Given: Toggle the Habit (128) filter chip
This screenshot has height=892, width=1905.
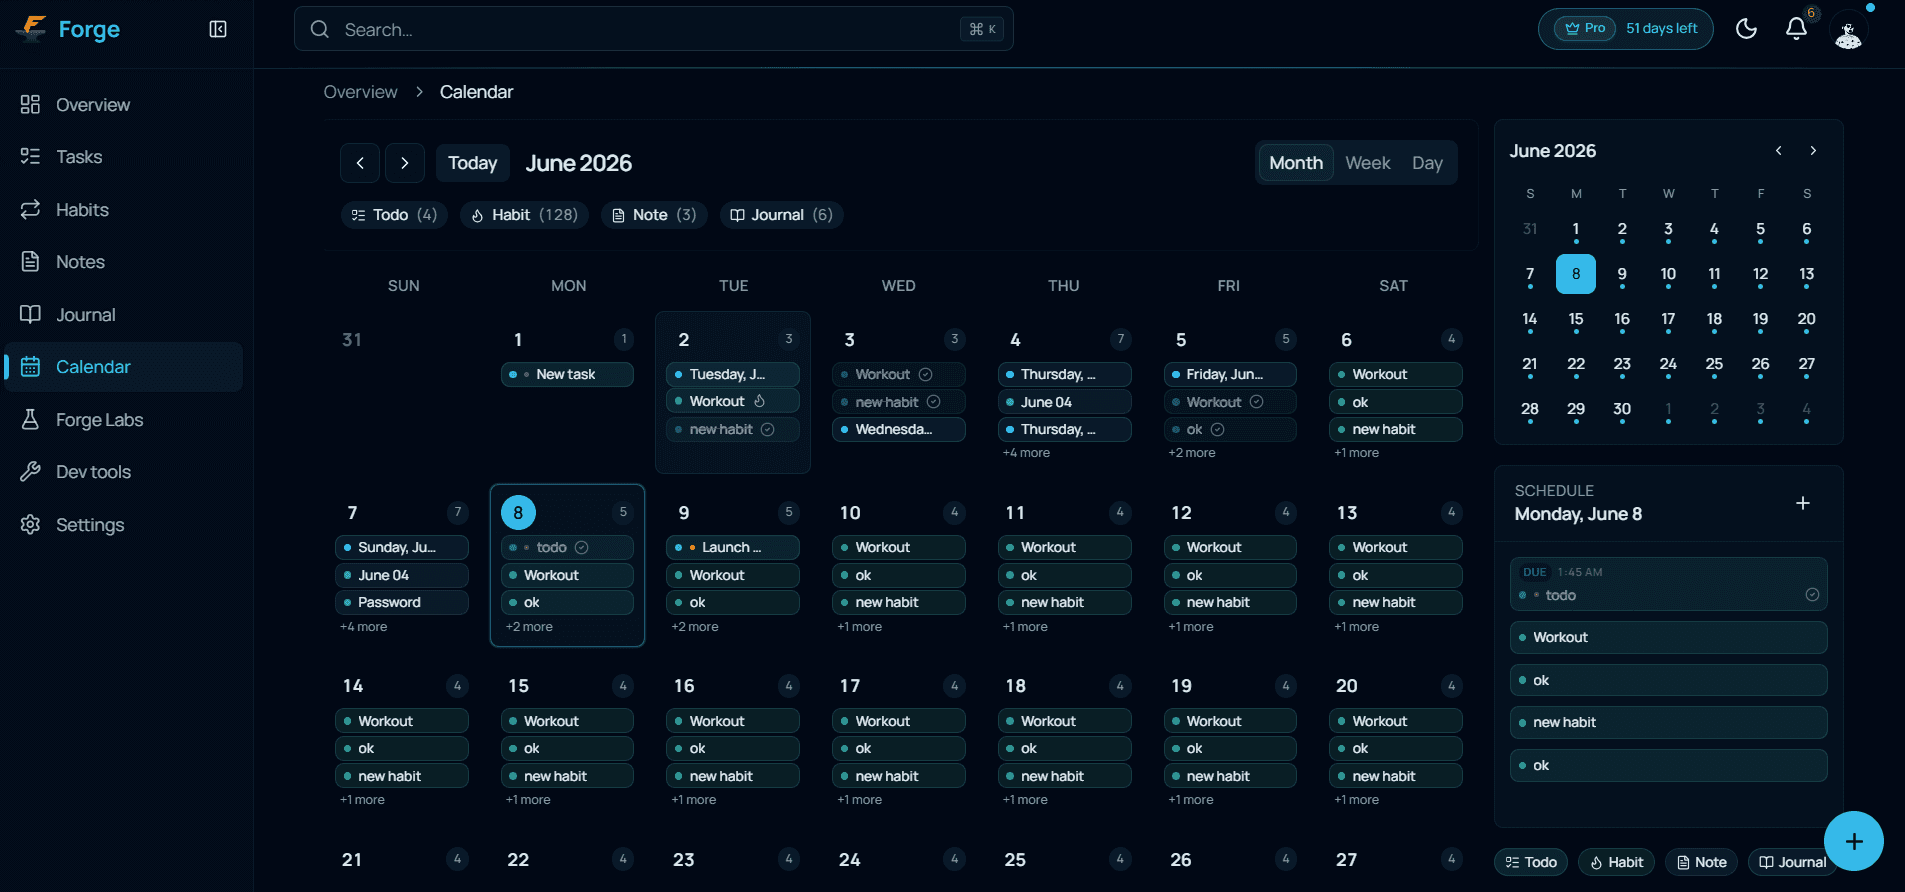Looking at the screenshot, I should point(525,215).
